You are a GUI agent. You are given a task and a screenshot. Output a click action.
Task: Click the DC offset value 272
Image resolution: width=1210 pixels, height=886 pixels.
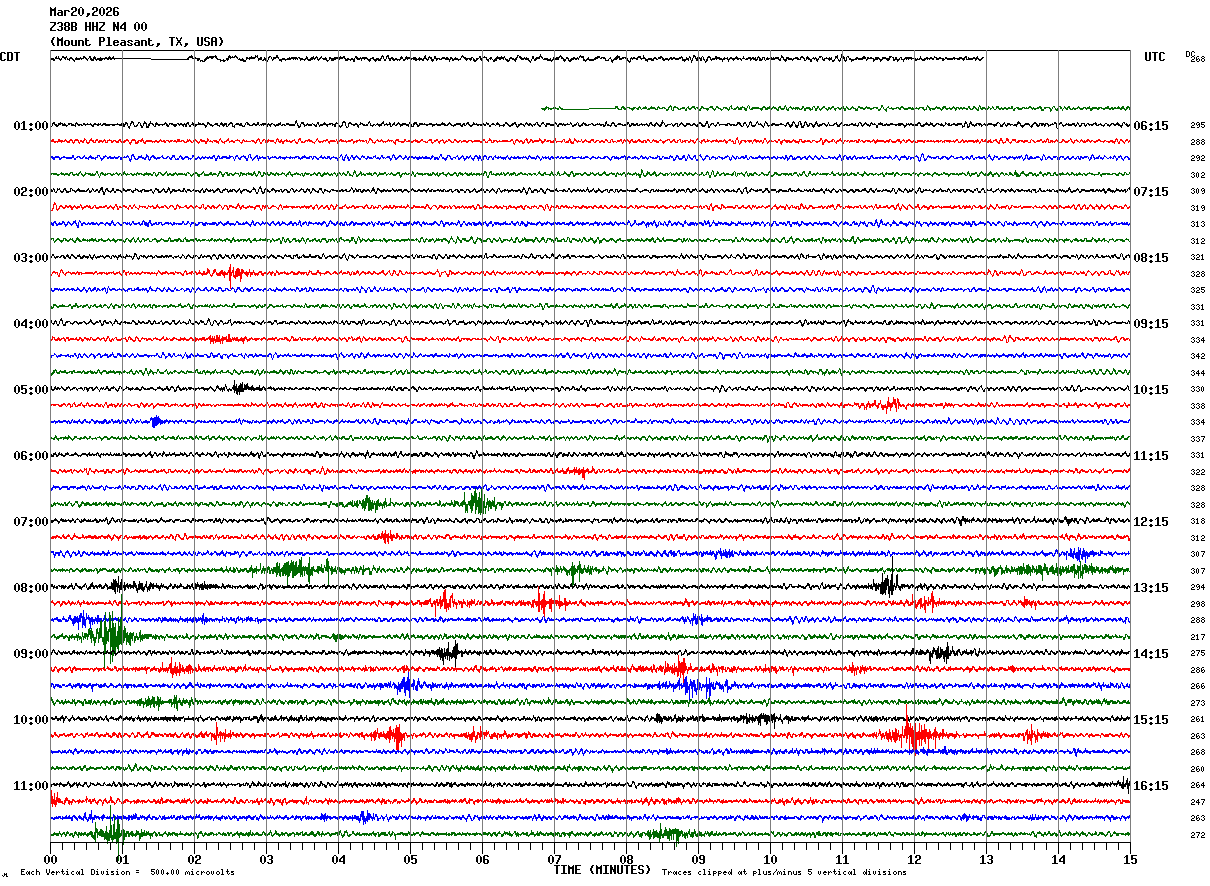tap(1197, 835)
